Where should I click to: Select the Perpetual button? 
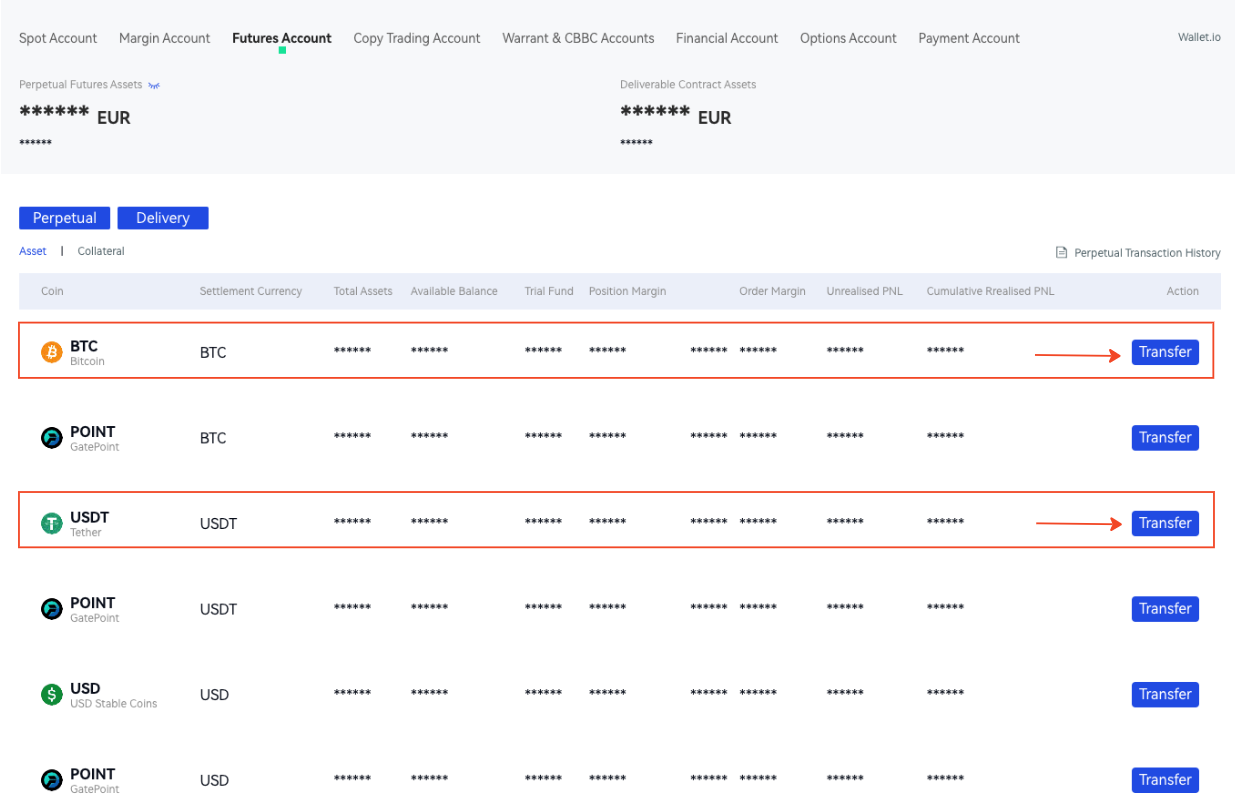click(65, 218)
